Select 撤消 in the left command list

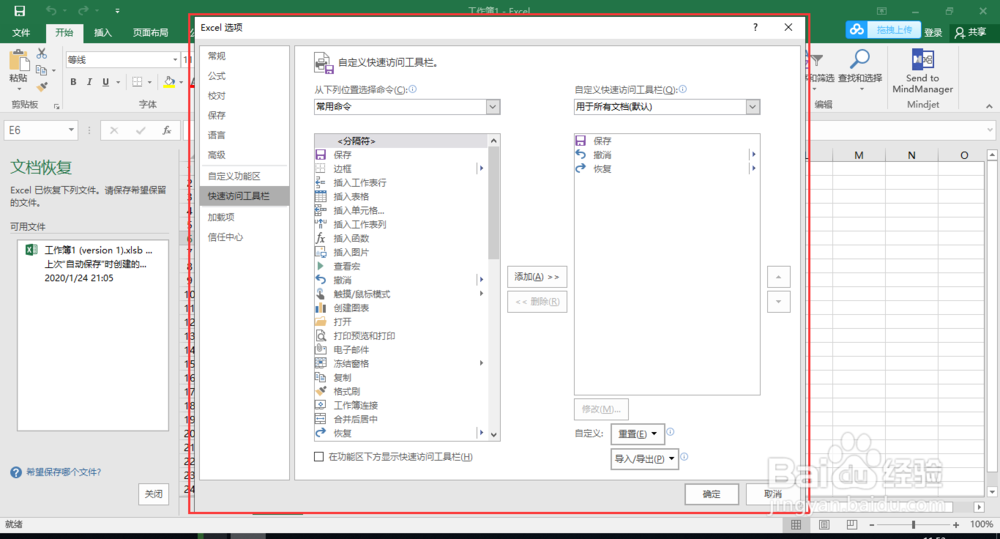(x=401, y=280)
